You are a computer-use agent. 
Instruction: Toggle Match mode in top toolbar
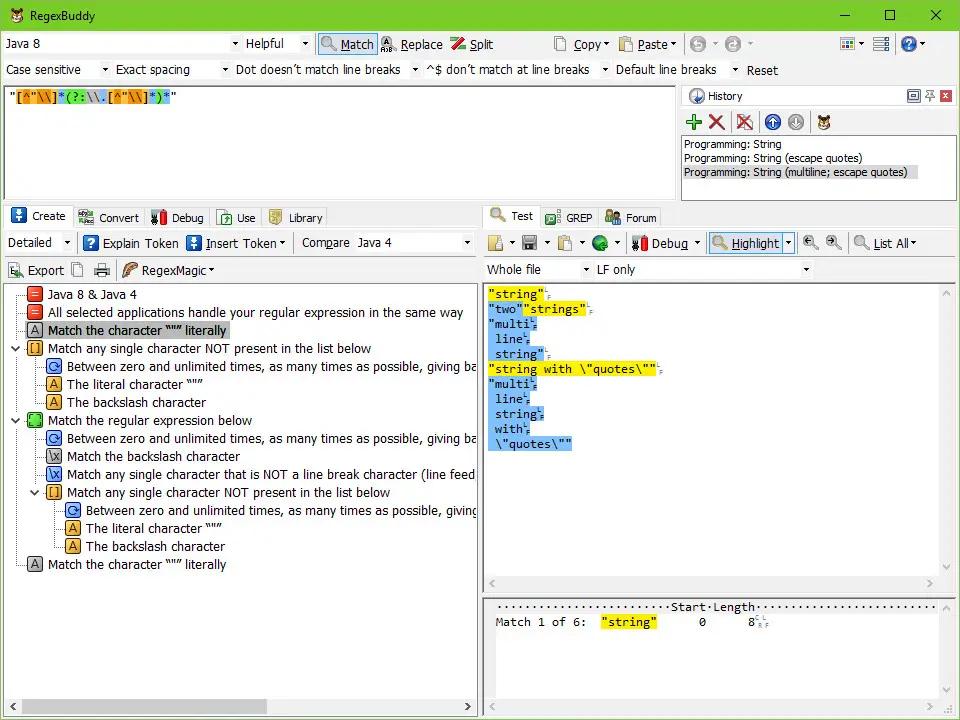tap(348, 44)
